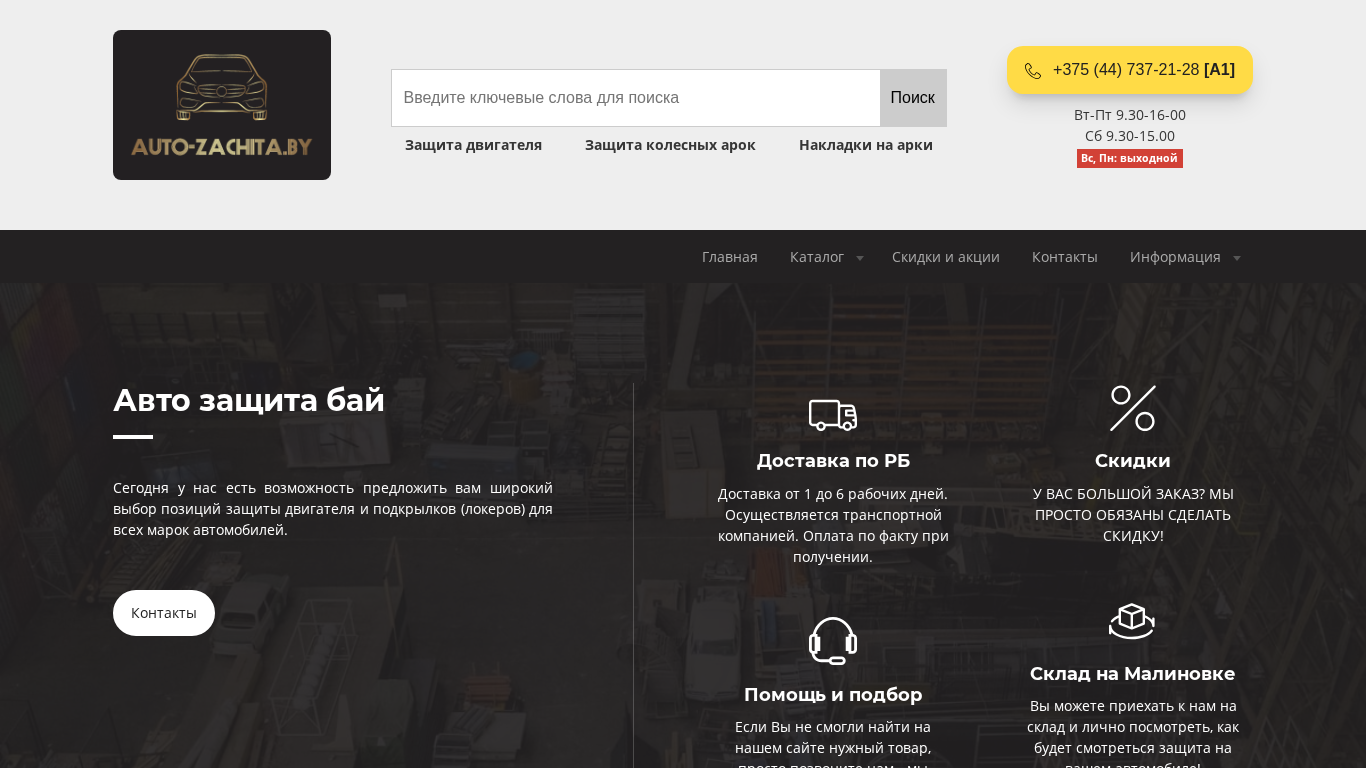Open the Накладки на арки link
Image resolution: width=1366 pixels, height=768 pixels.
click(x=866, y=145)
